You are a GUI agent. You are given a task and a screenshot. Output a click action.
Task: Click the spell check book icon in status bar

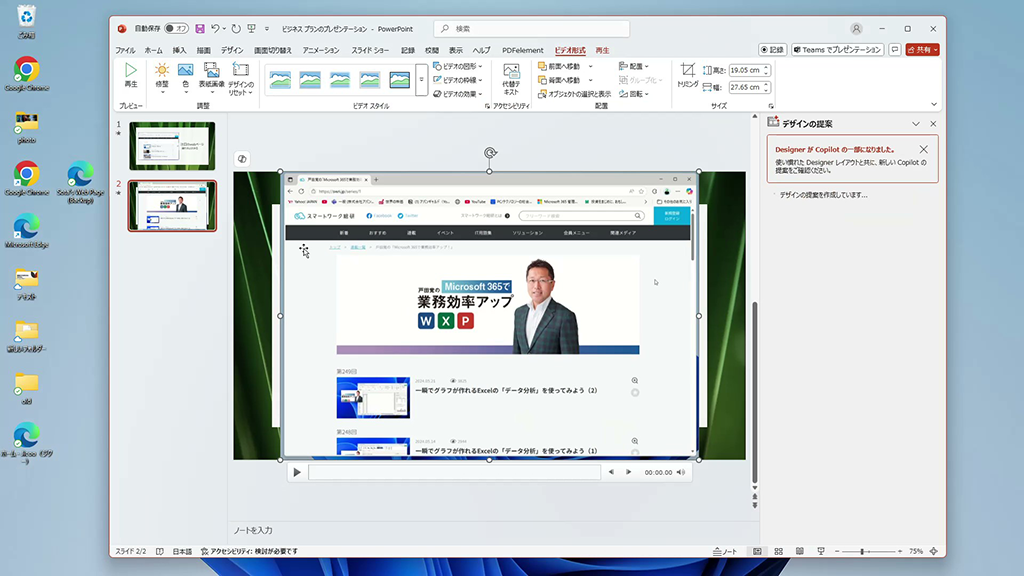(x=160, y=551)
